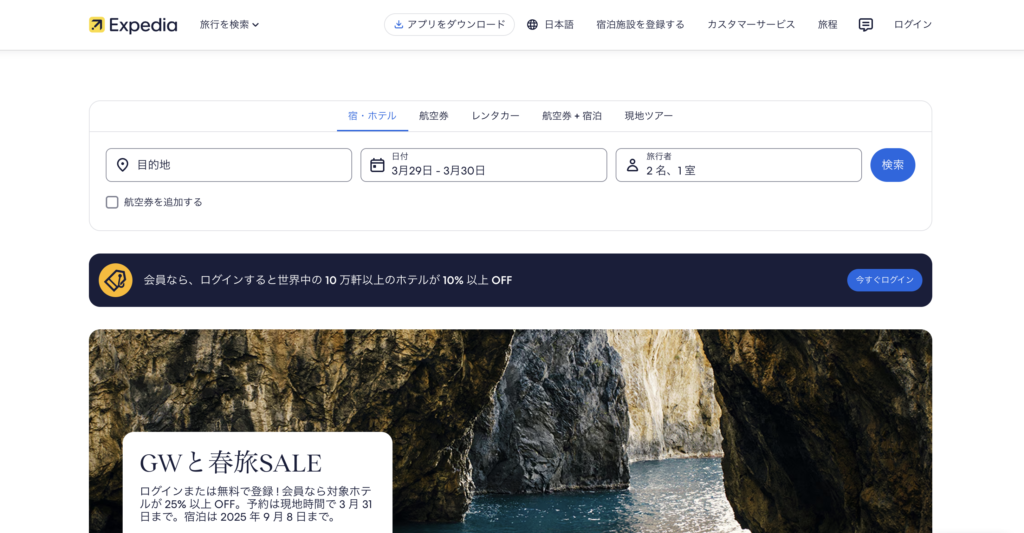The width and height of the screenshot is (1024, 533).
Task: Switch to the レンタカー tab
Action: click(x=496, y=116)
